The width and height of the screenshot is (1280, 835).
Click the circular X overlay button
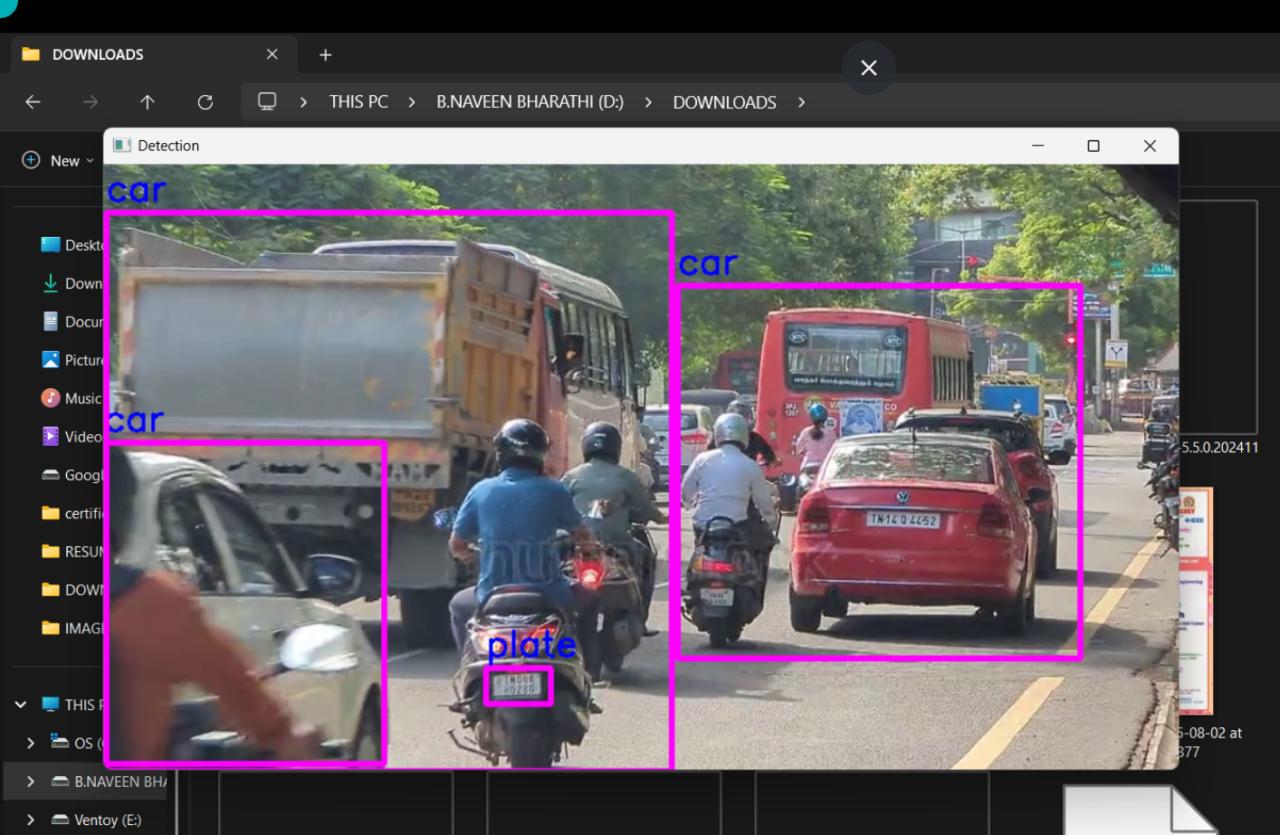(x=869, y=68)
